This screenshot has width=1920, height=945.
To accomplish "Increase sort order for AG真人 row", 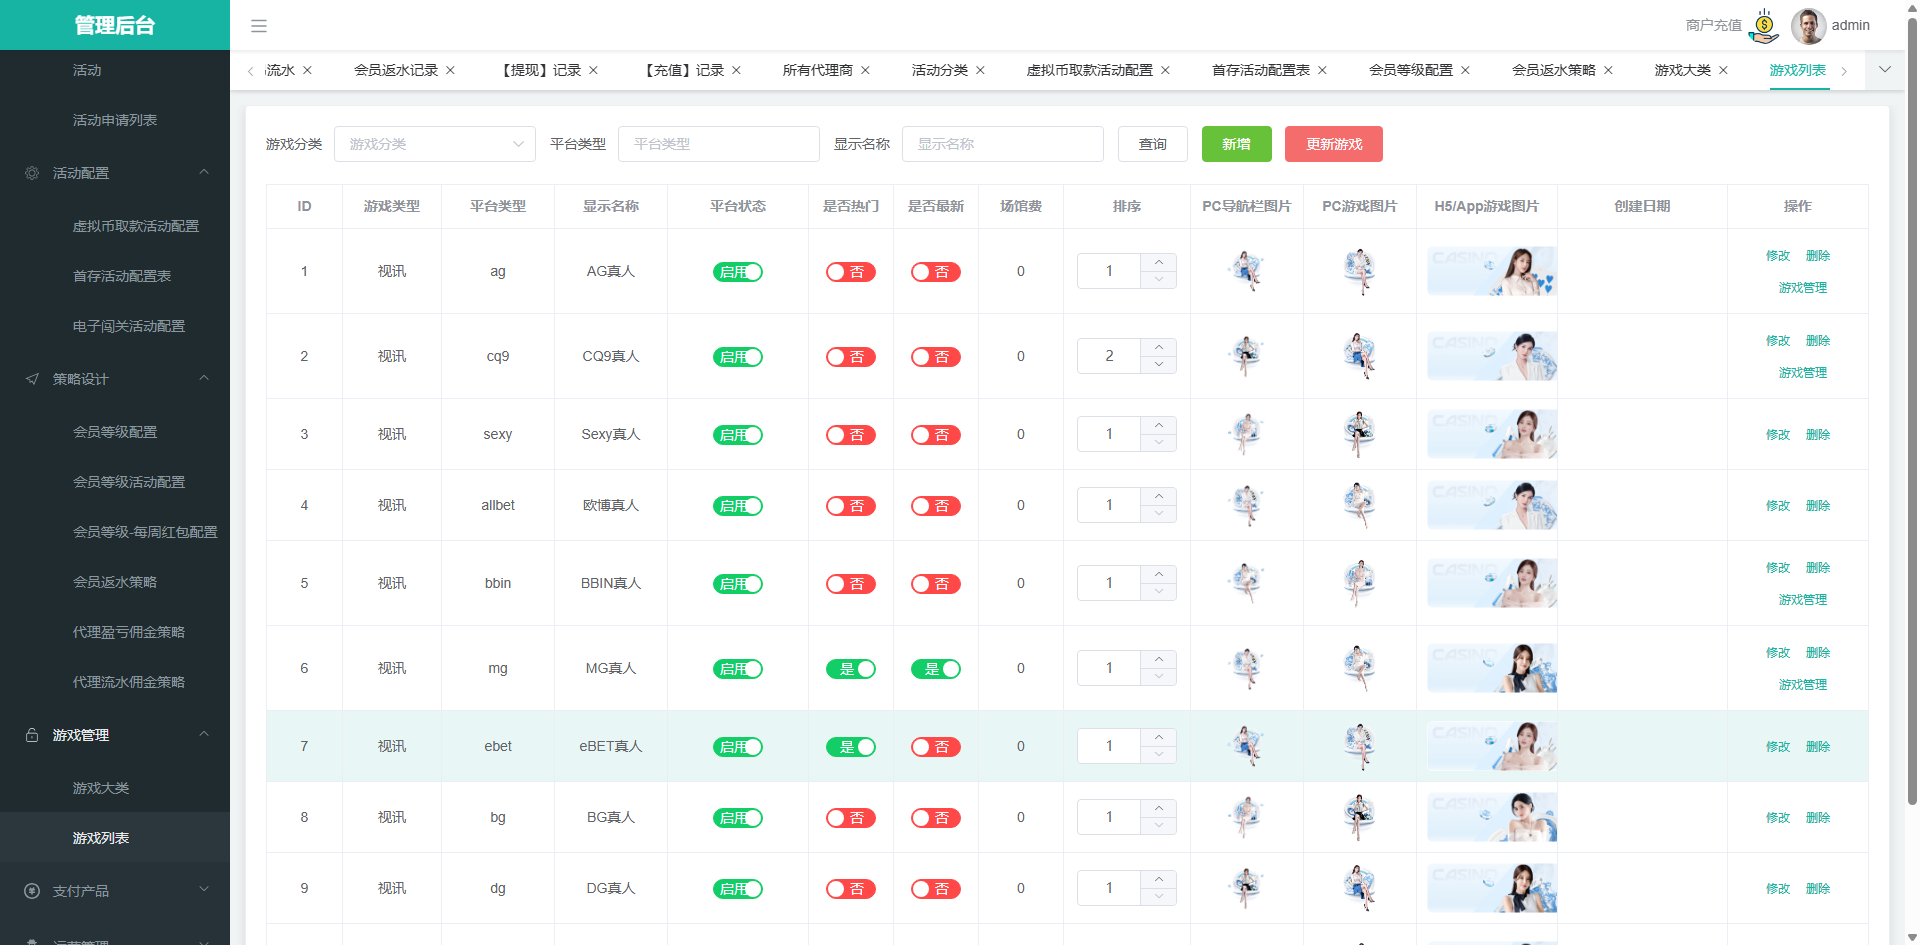I will pyautogui.click(x=1159, y=262).
